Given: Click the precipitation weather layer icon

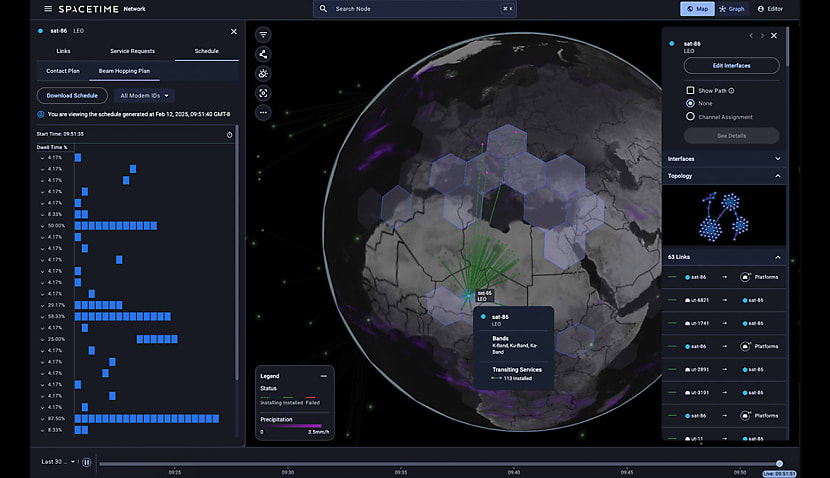Looking at the screenshot, I should pyautogui.click(x=263, y=74).
